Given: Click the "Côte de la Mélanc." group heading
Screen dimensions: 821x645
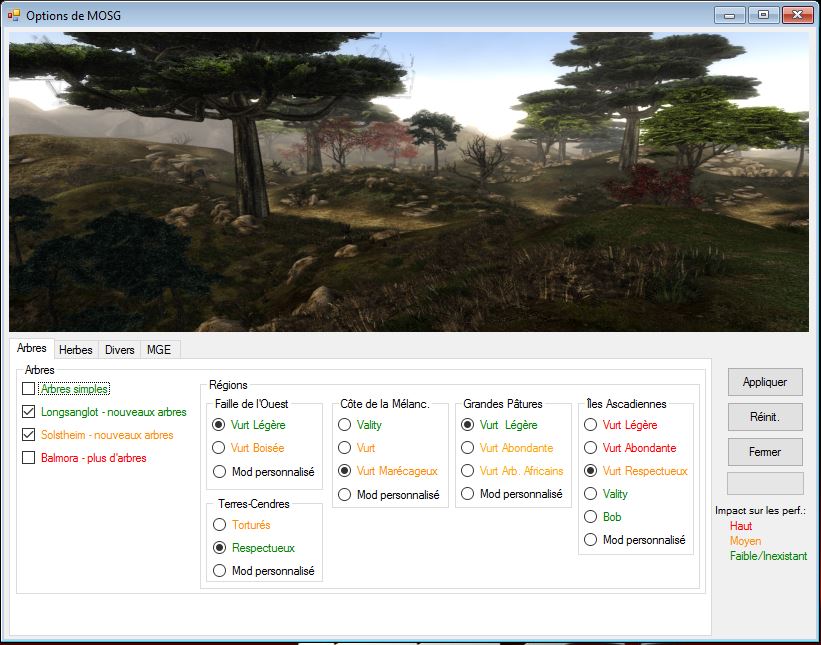Looking at the screenshot, I should click(385, 404).
